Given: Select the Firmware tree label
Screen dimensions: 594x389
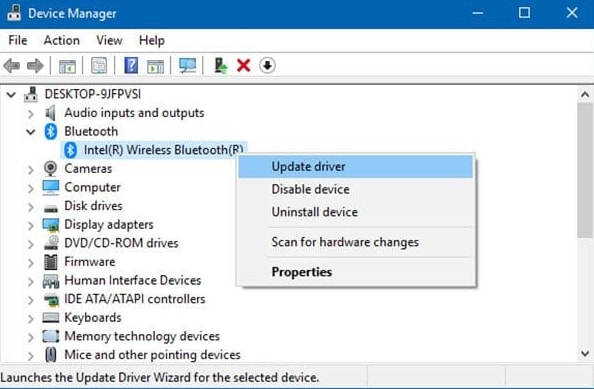Looking at the screenshot, I should pyautogui.click(x=90, y=262).
